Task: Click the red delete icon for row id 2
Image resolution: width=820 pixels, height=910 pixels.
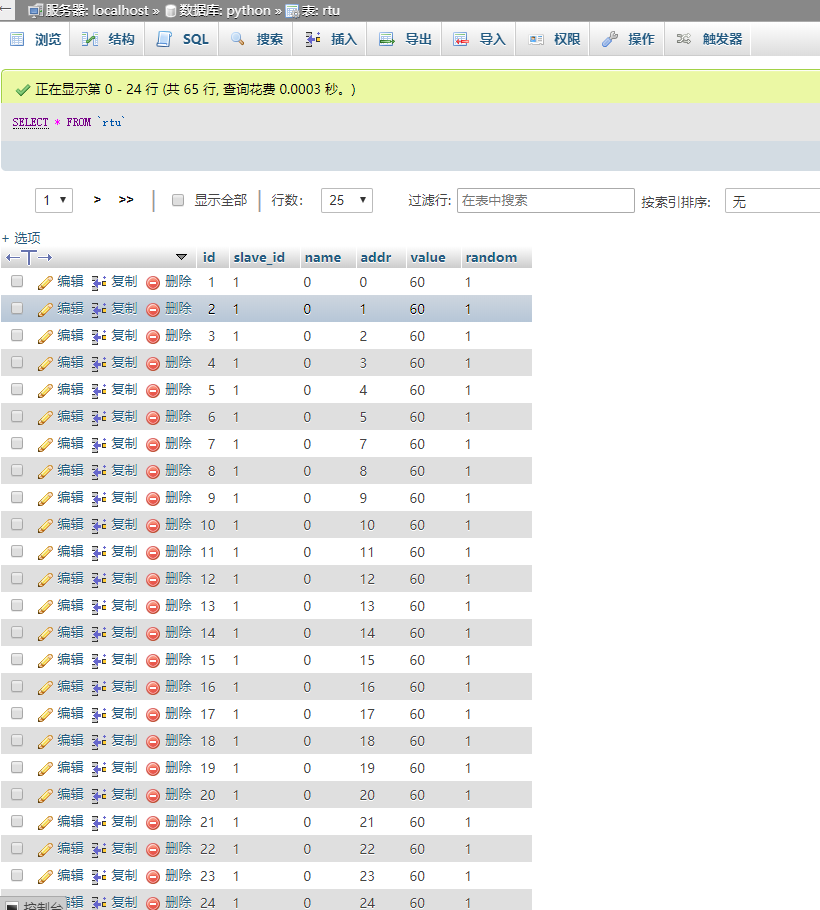Action: [153, 310]
